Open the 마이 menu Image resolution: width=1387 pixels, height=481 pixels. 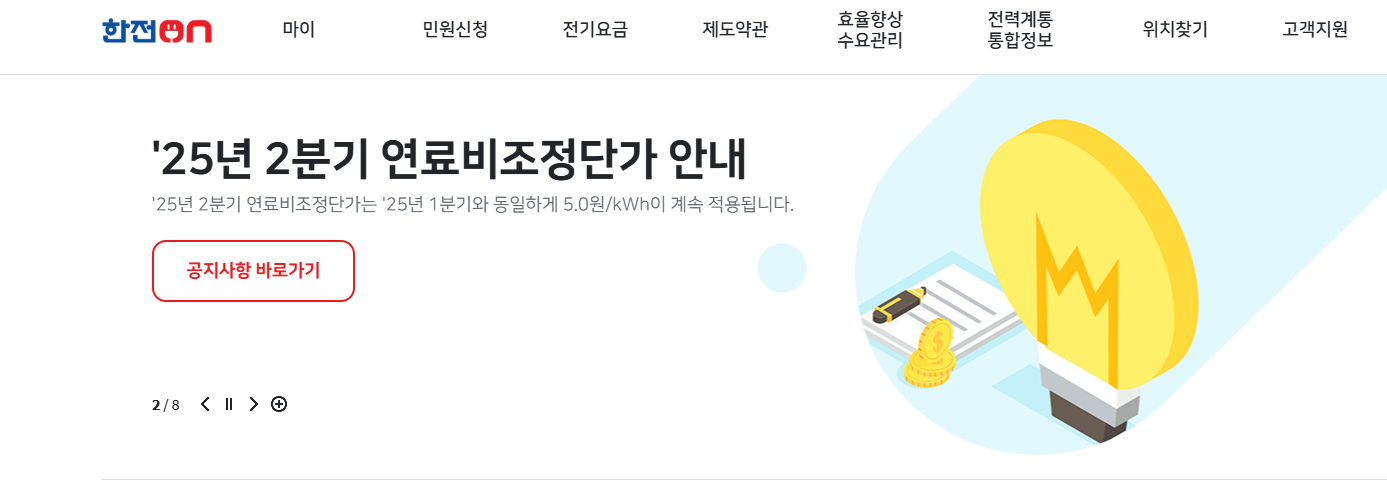pos(299,30)
